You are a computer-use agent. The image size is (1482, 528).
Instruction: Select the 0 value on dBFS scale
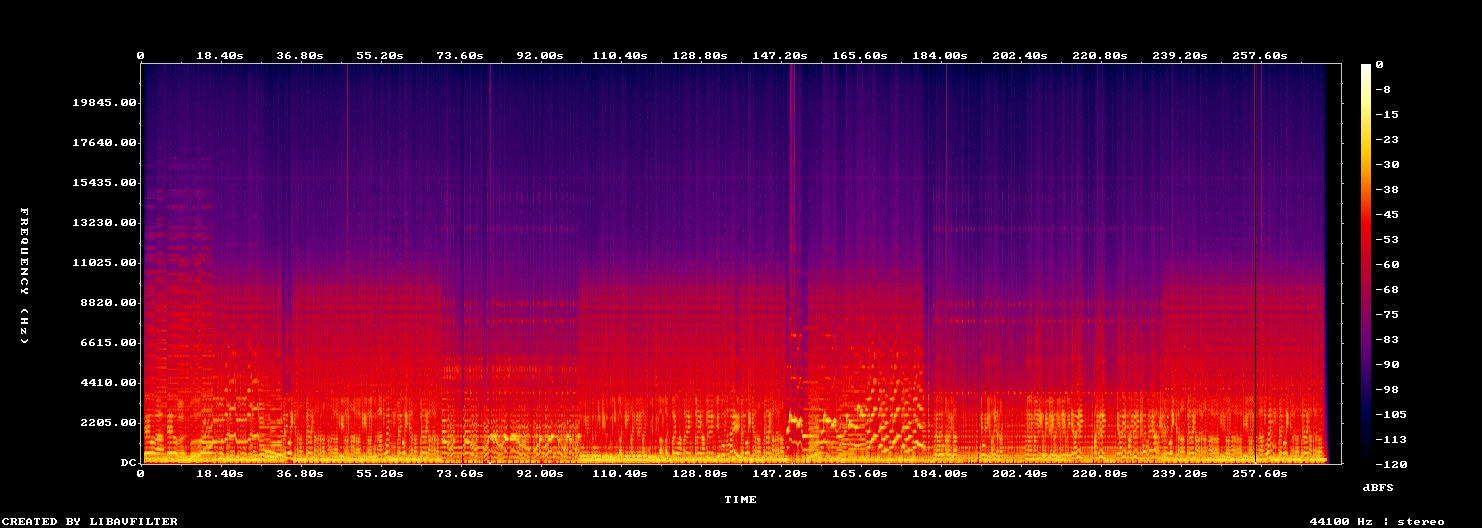click(1379, 64)
